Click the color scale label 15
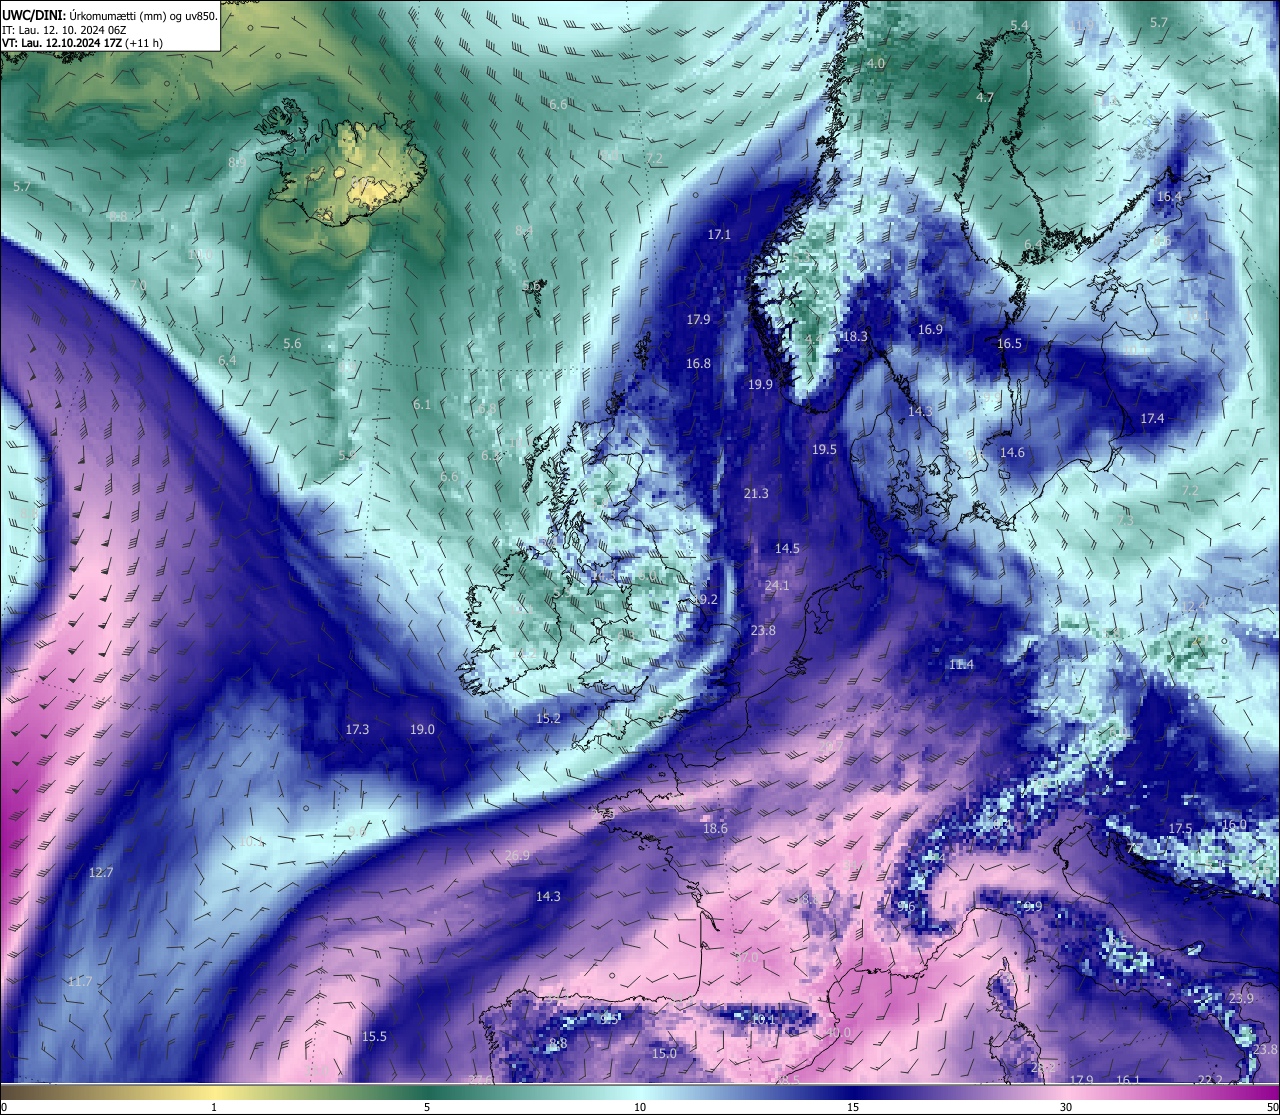The image size is (1280, 1115). (853, 1107)
